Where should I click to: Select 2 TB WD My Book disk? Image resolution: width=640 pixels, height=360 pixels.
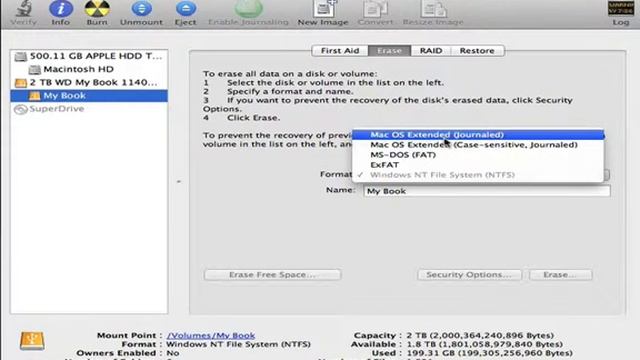(x=89, y=82)
